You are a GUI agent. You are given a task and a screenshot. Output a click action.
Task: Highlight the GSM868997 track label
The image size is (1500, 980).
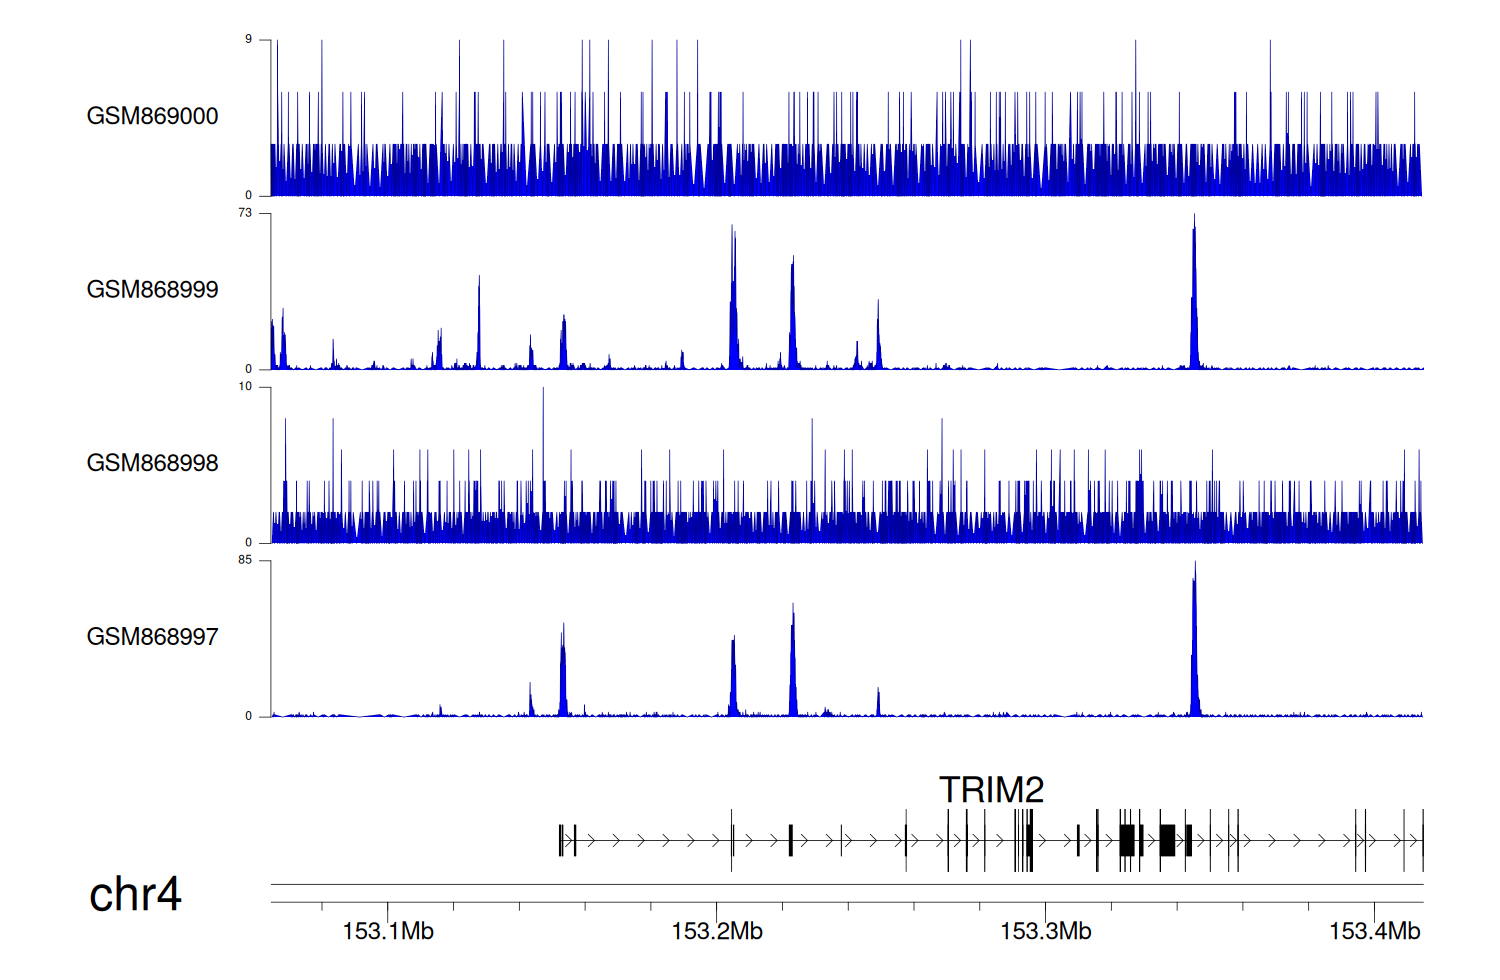pos(152,637)
